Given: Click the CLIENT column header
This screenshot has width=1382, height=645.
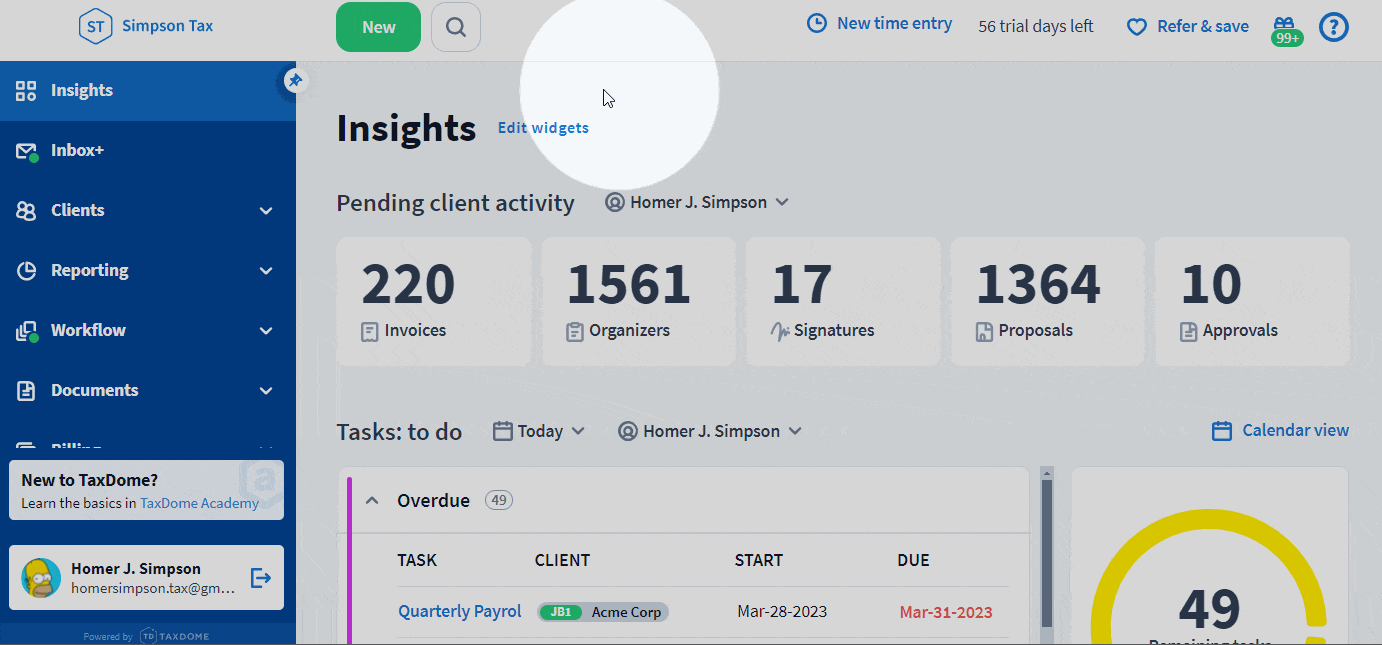Looking at the screenshot, I should pos(562,560).
